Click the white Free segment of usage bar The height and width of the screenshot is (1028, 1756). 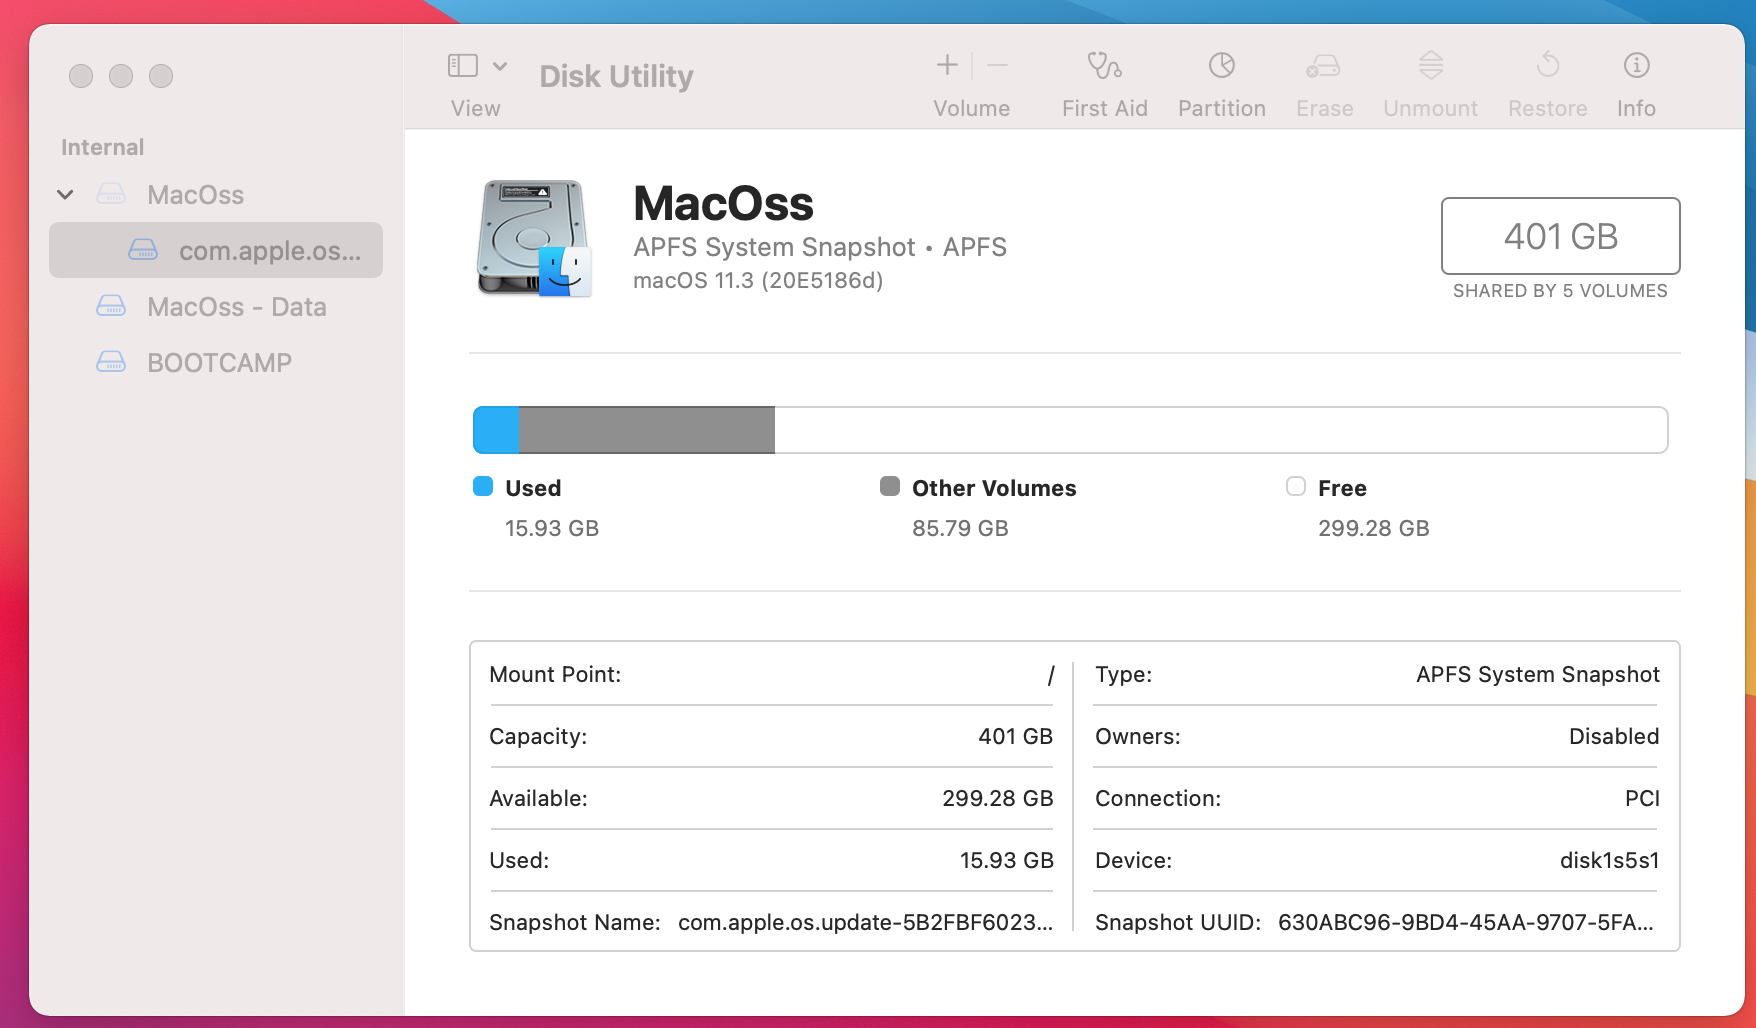pyautogui.click(x=1221, y=430)
